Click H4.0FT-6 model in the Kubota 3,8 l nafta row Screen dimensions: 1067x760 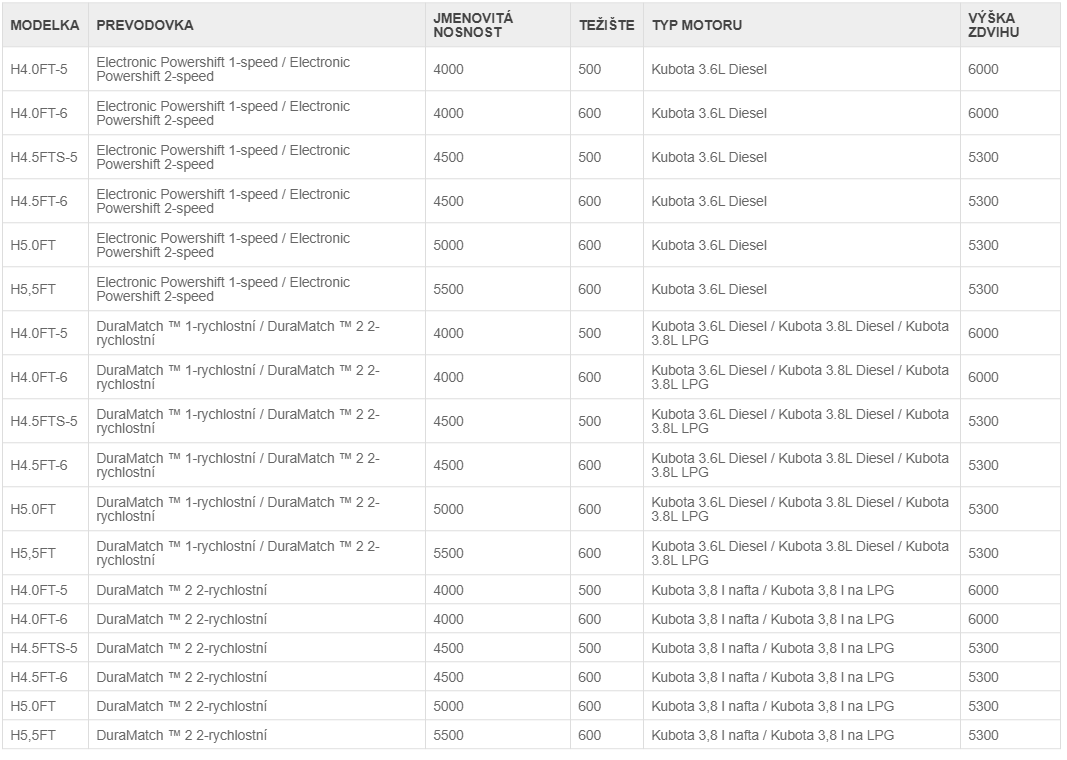pos(39,620)
